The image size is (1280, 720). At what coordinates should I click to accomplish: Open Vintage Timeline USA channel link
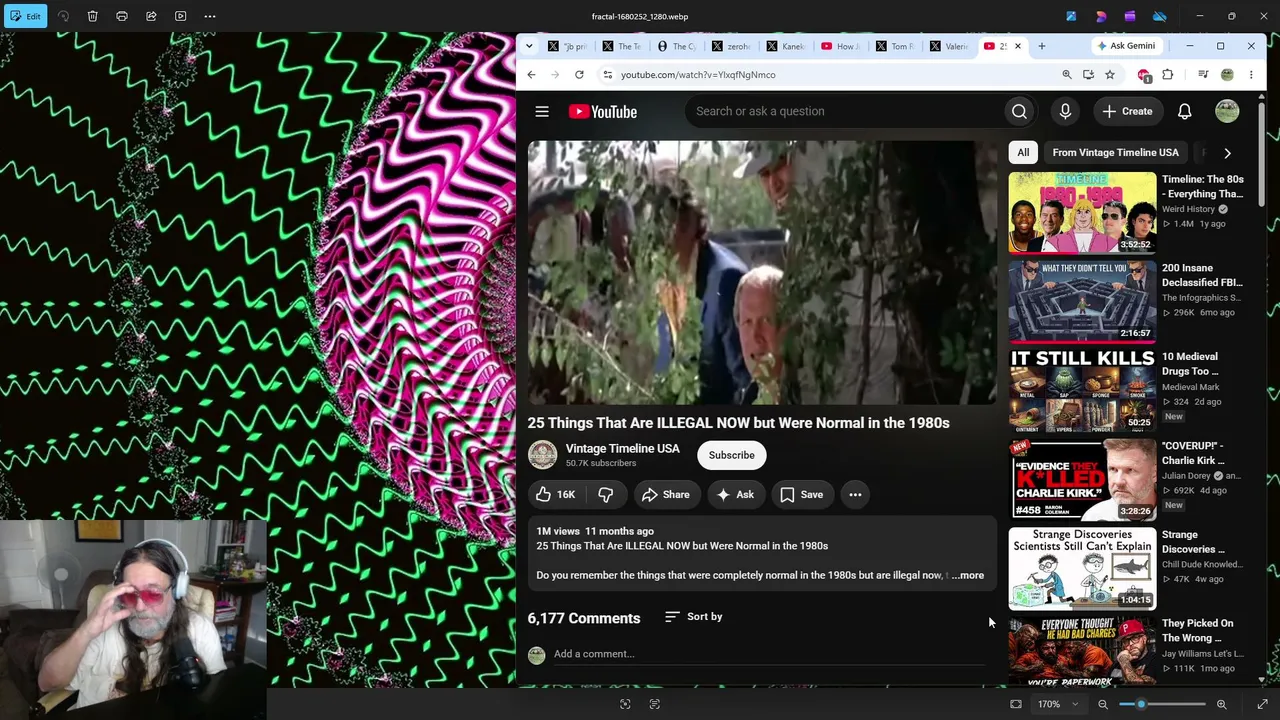pyautogui.click(x=622, y=449)
